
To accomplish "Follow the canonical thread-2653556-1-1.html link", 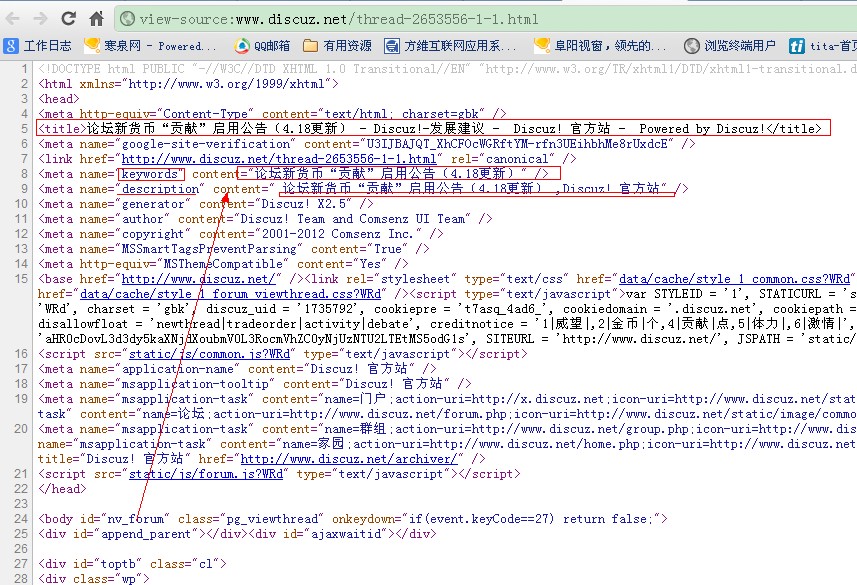I will point(279,159).
